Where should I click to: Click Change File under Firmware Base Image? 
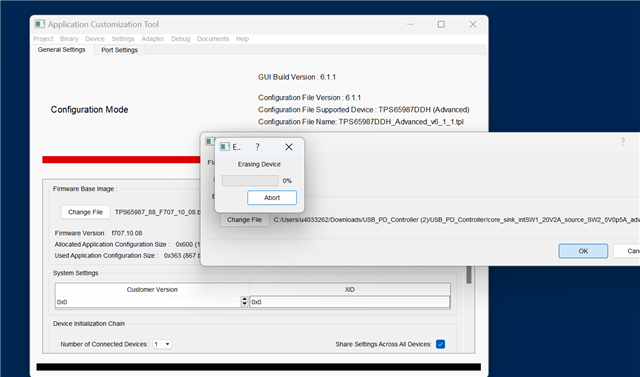(85, 212)
